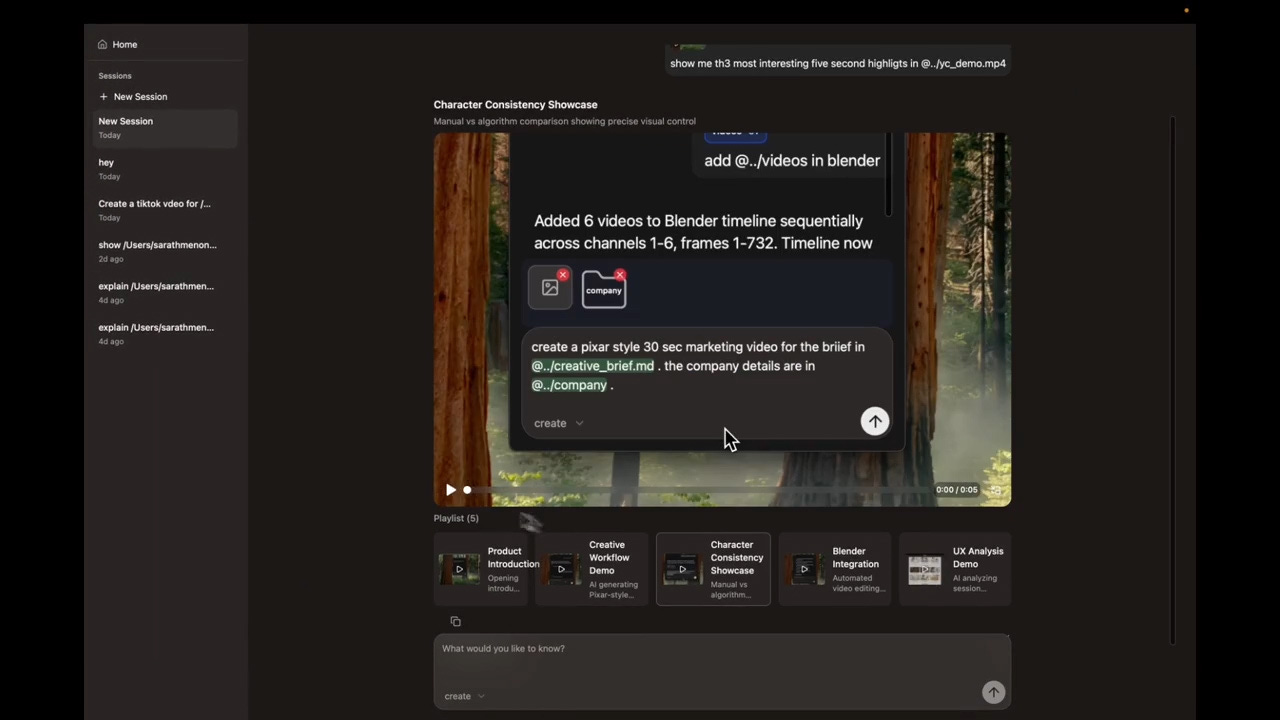Go to Home in the sidebar

pyautogui.click(x=118, y=44)
